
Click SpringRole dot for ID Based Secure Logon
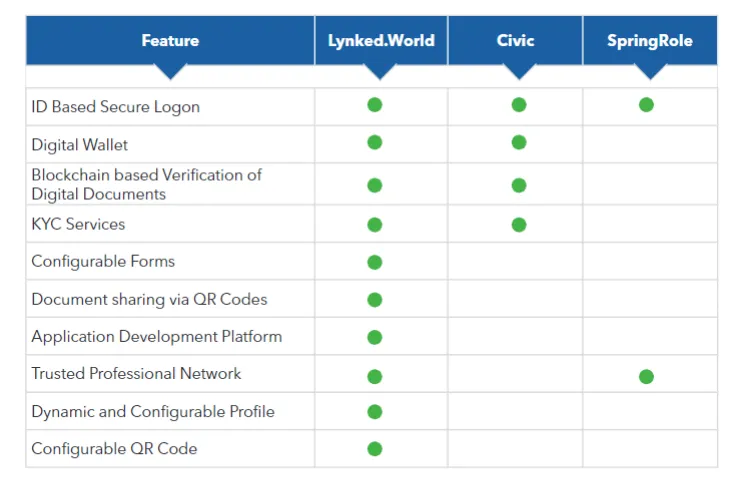coord(646,105)
